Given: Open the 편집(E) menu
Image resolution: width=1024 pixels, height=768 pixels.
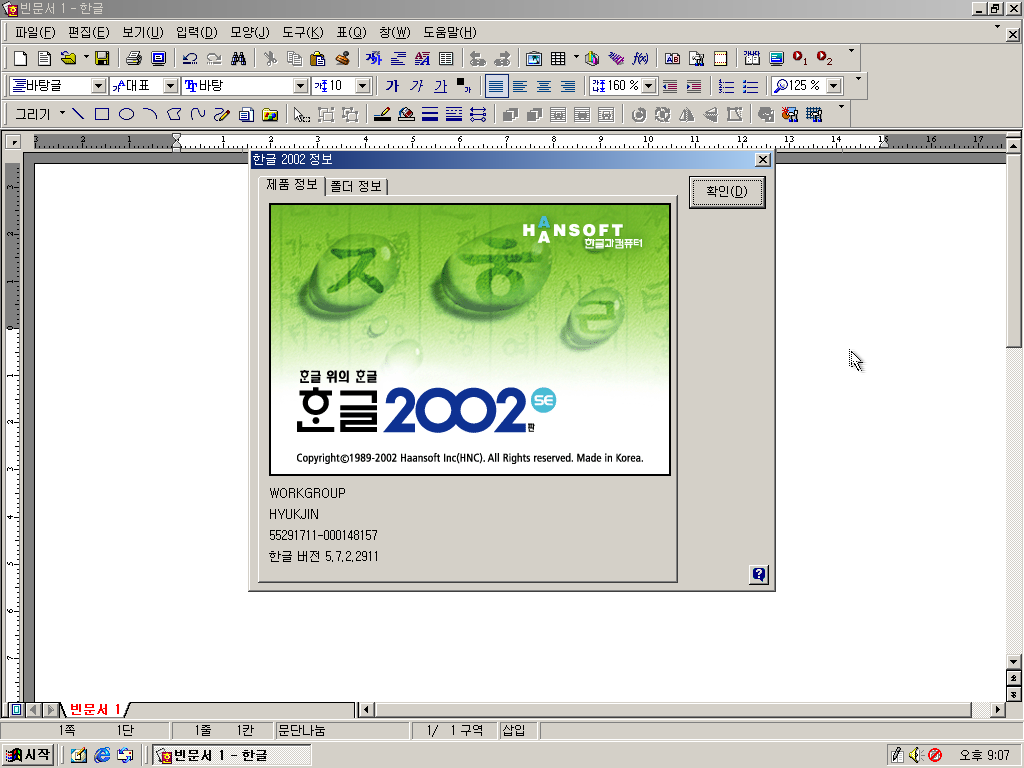Looking at the screenshot, I should (x=89, y=32).
